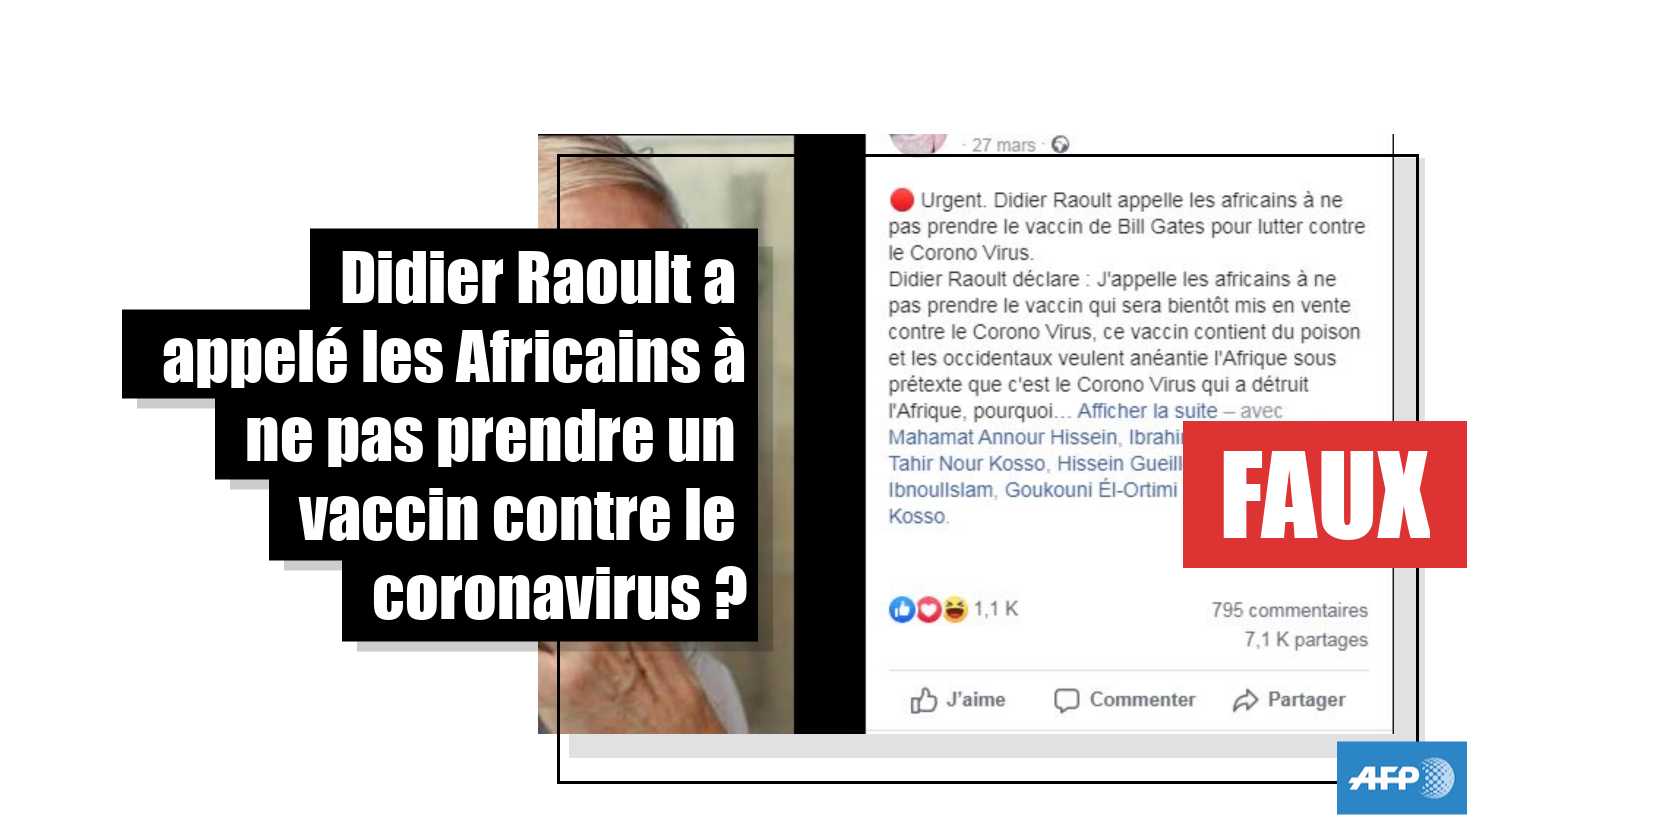Click the photo of the man's face
Viewport: 1680px width, 840px height.
(x=666, y=434)
